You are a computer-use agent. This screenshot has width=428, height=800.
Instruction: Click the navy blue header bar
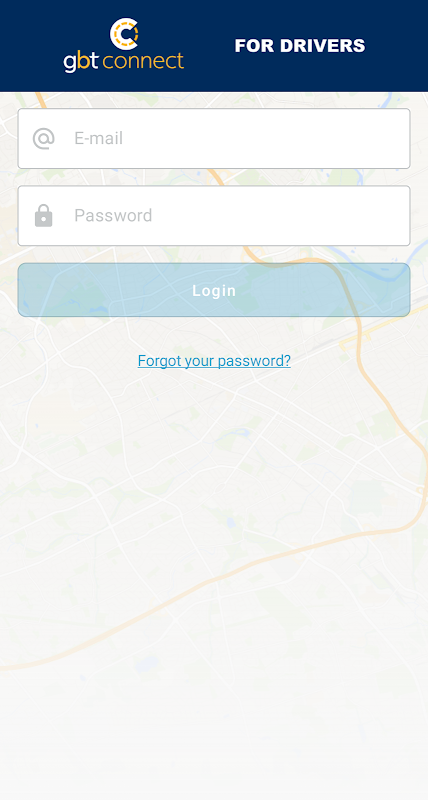tap(214, 46)
